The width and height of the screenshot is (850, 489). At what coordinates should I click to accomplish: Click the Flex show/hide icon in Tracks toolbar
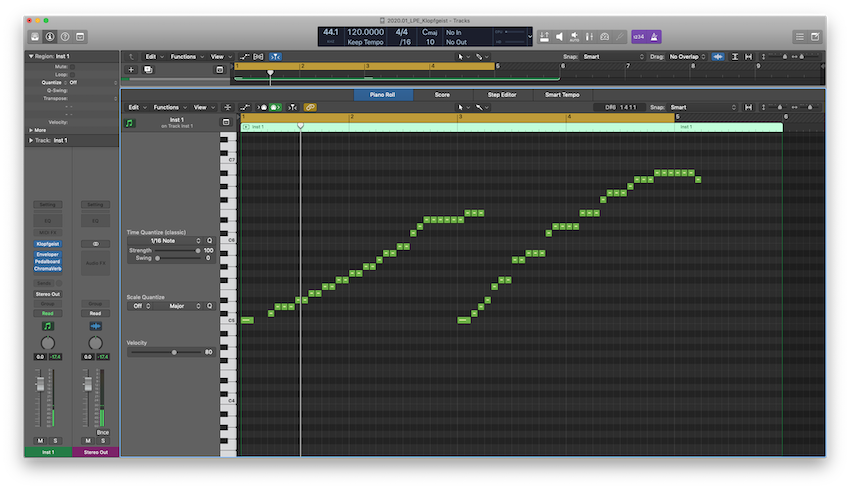259,56
